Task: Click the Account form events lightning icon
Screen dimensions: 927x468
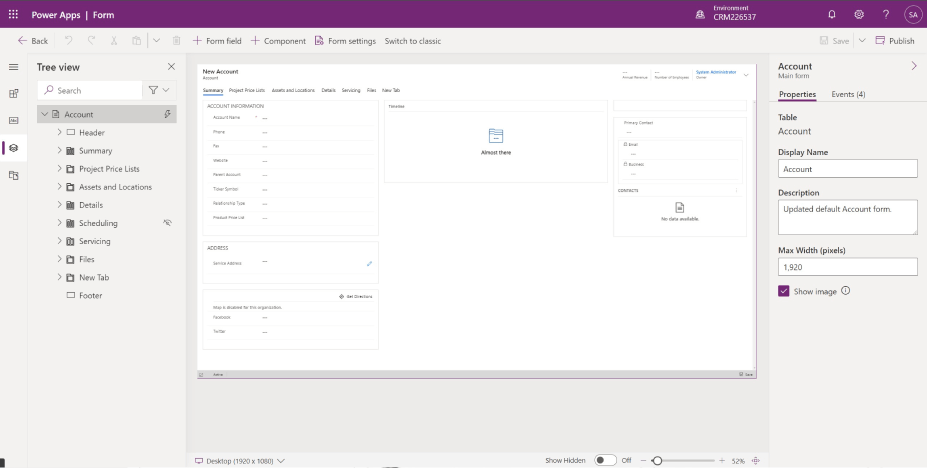Action: pyautogui.click(x=167, y=114)
